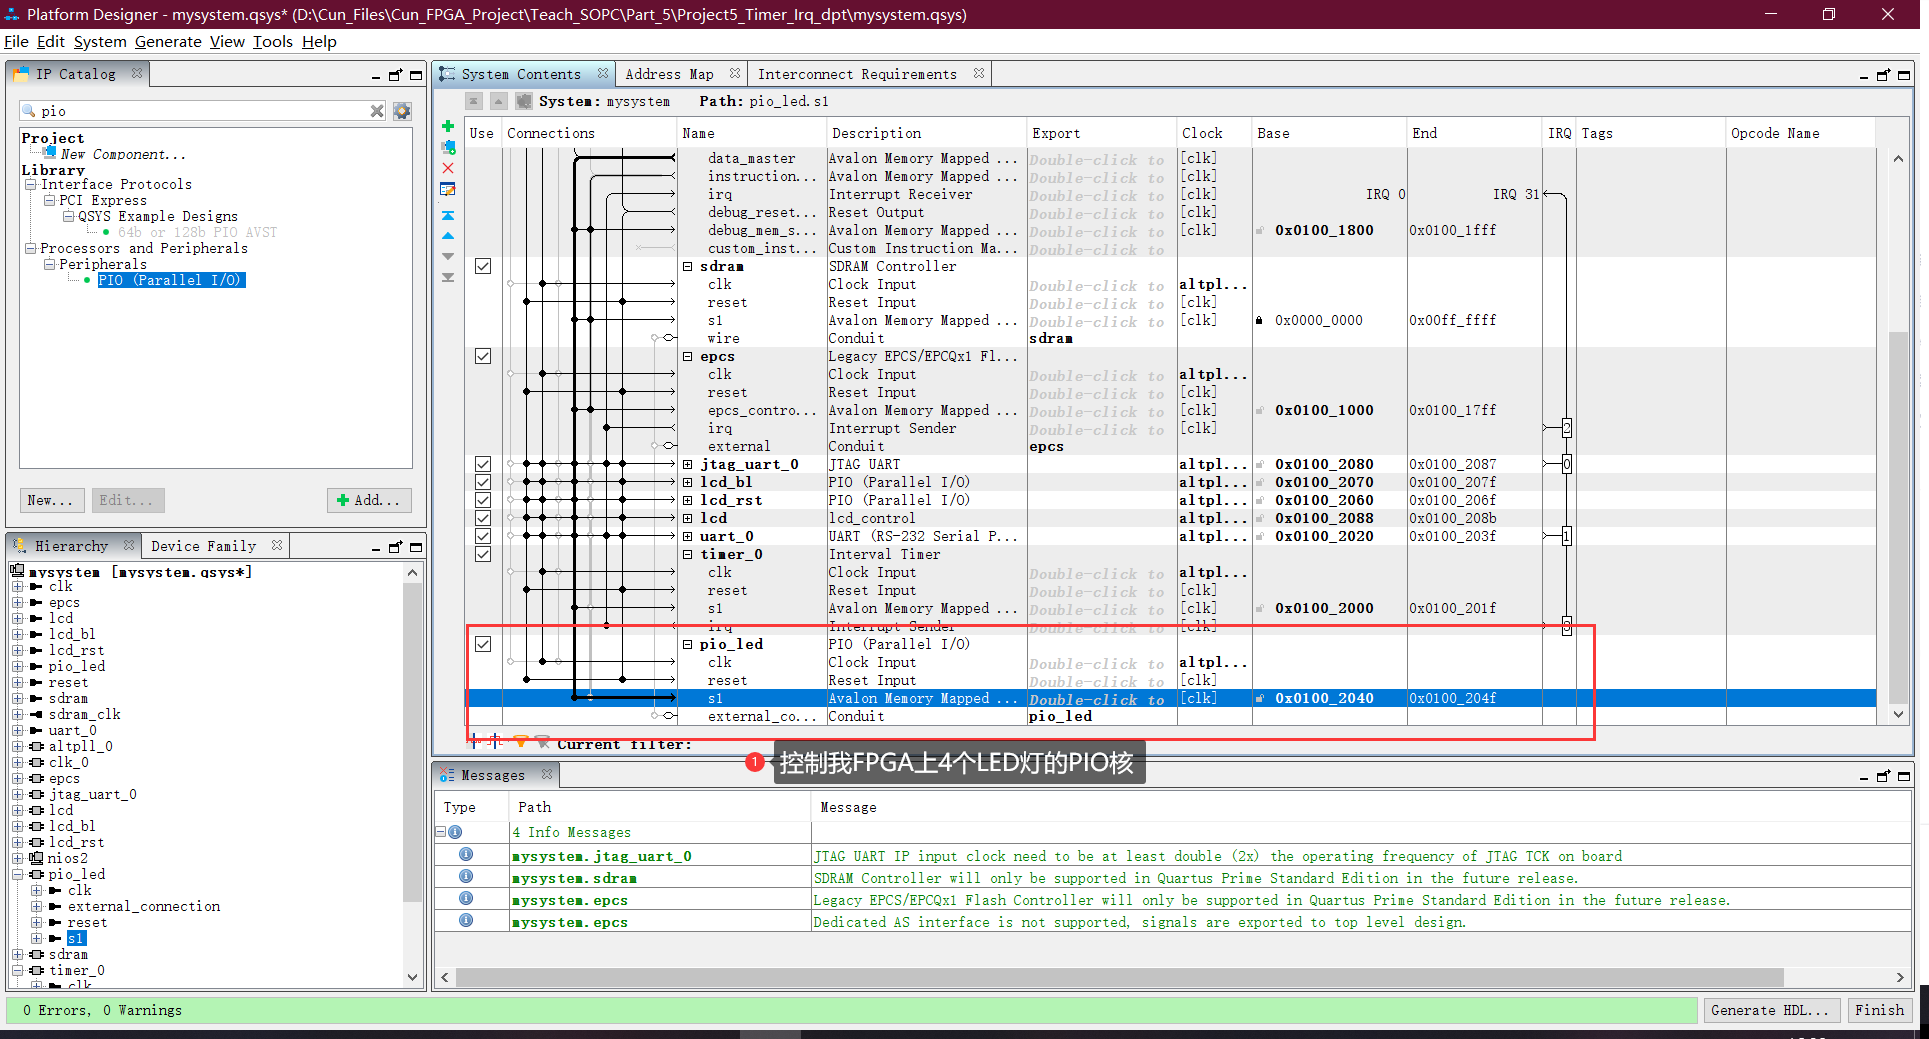Collapse the epcs component row
1929x1039 pixels.
click(x=688, y=357)
